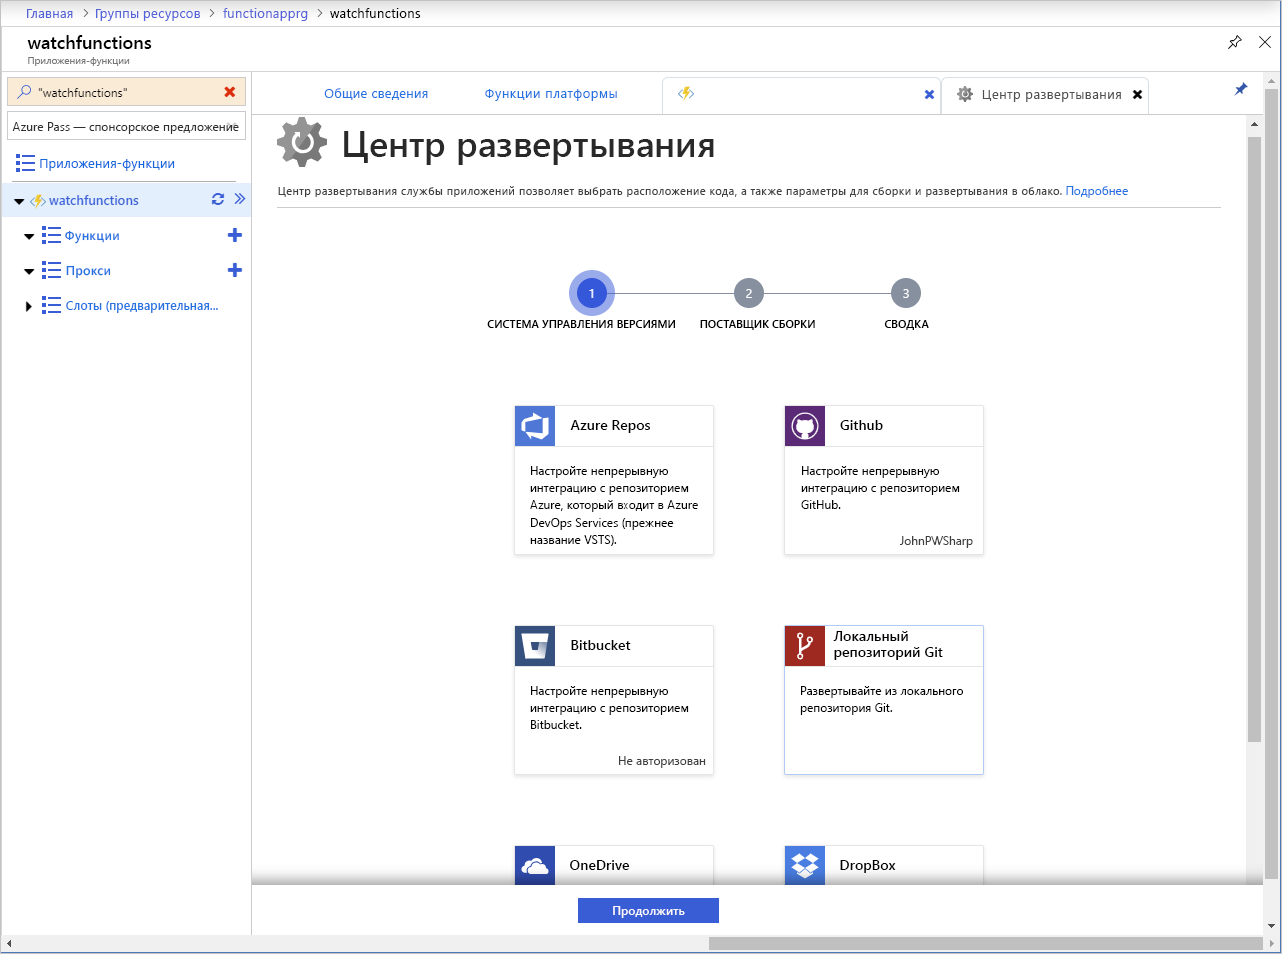Go to Главная breadcrumb
1282x954 pixels.
click(50, 13)
